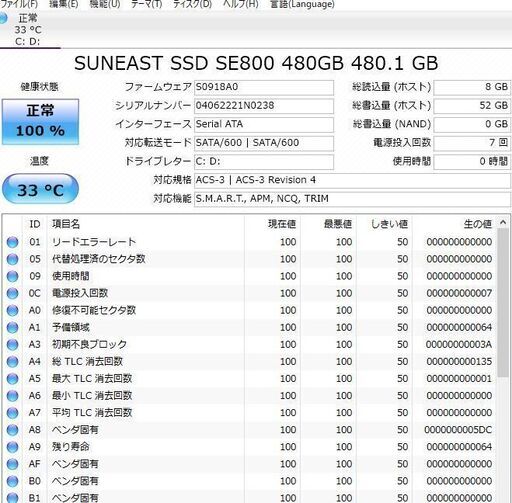Click the 現在値 column header
Image resolution: width=512 pixels, height=503 pixels.
[272, 224]
